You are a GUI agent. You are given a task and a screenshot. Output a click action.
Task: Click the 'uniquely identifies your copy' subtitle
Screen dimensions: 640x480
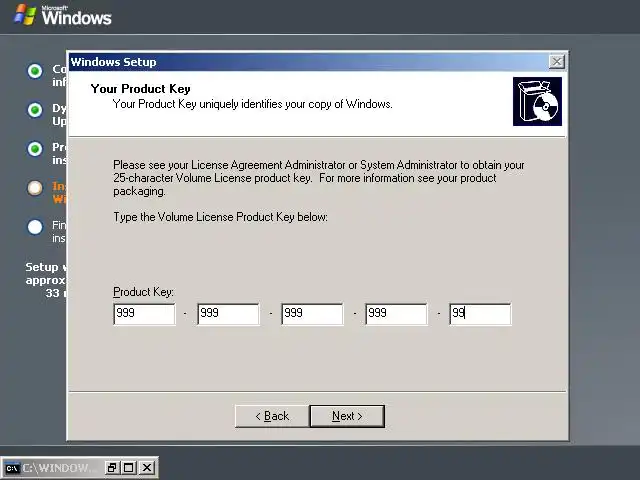(252, 104)
